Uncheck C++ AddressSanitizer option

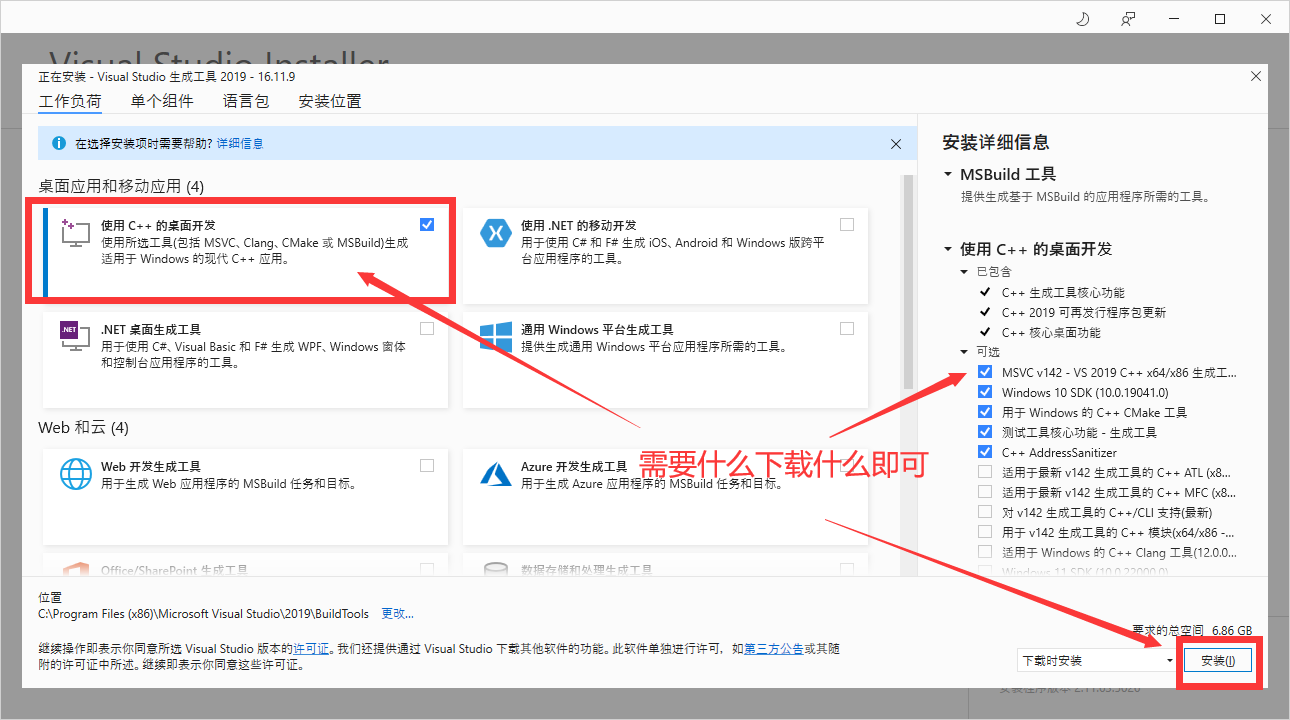[x=985, y=452]
